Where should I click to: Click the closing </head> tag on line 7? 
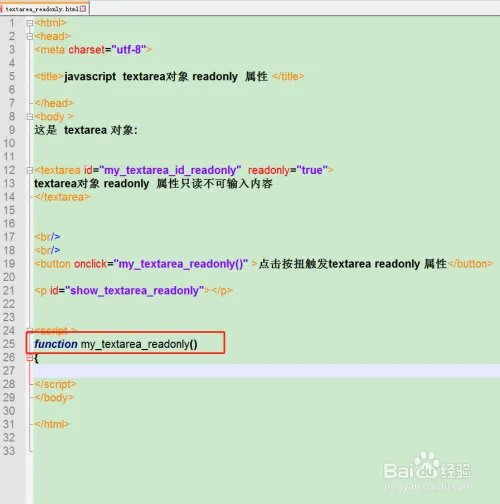point(54,103)
